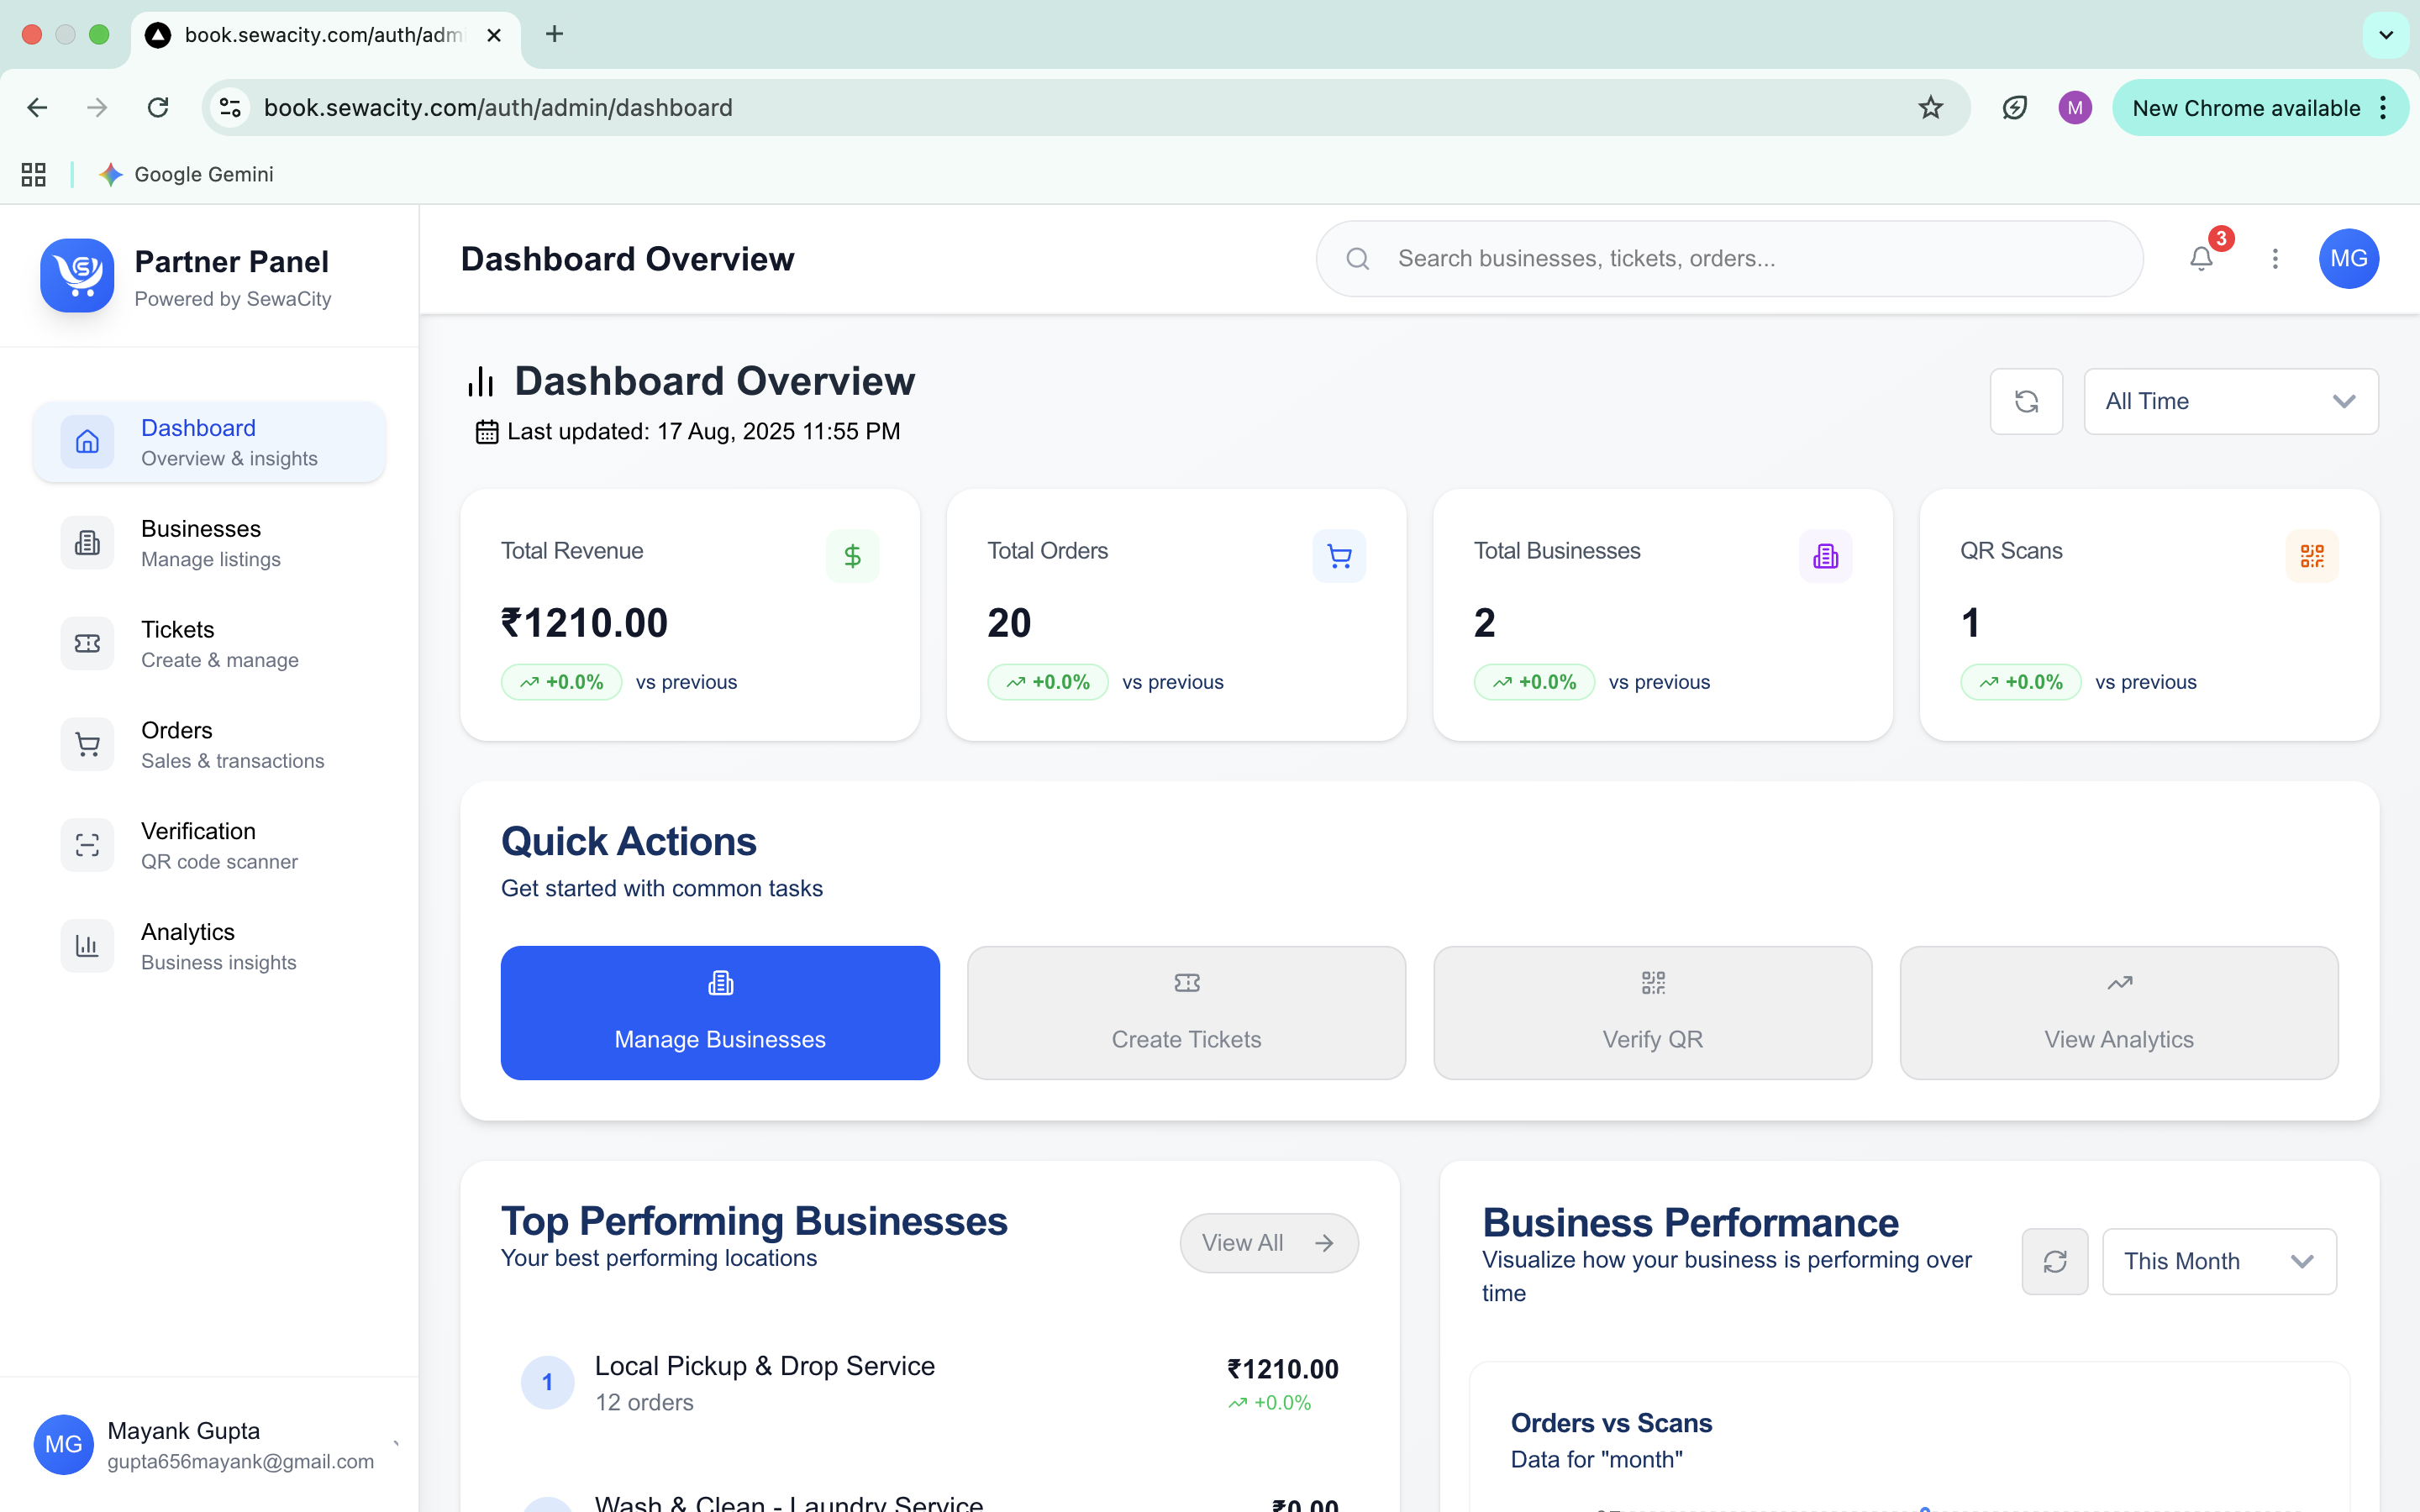Screen dimensions: 2420x1512
Task: Bookmark page with the star icon
Action: point(1930,108)
